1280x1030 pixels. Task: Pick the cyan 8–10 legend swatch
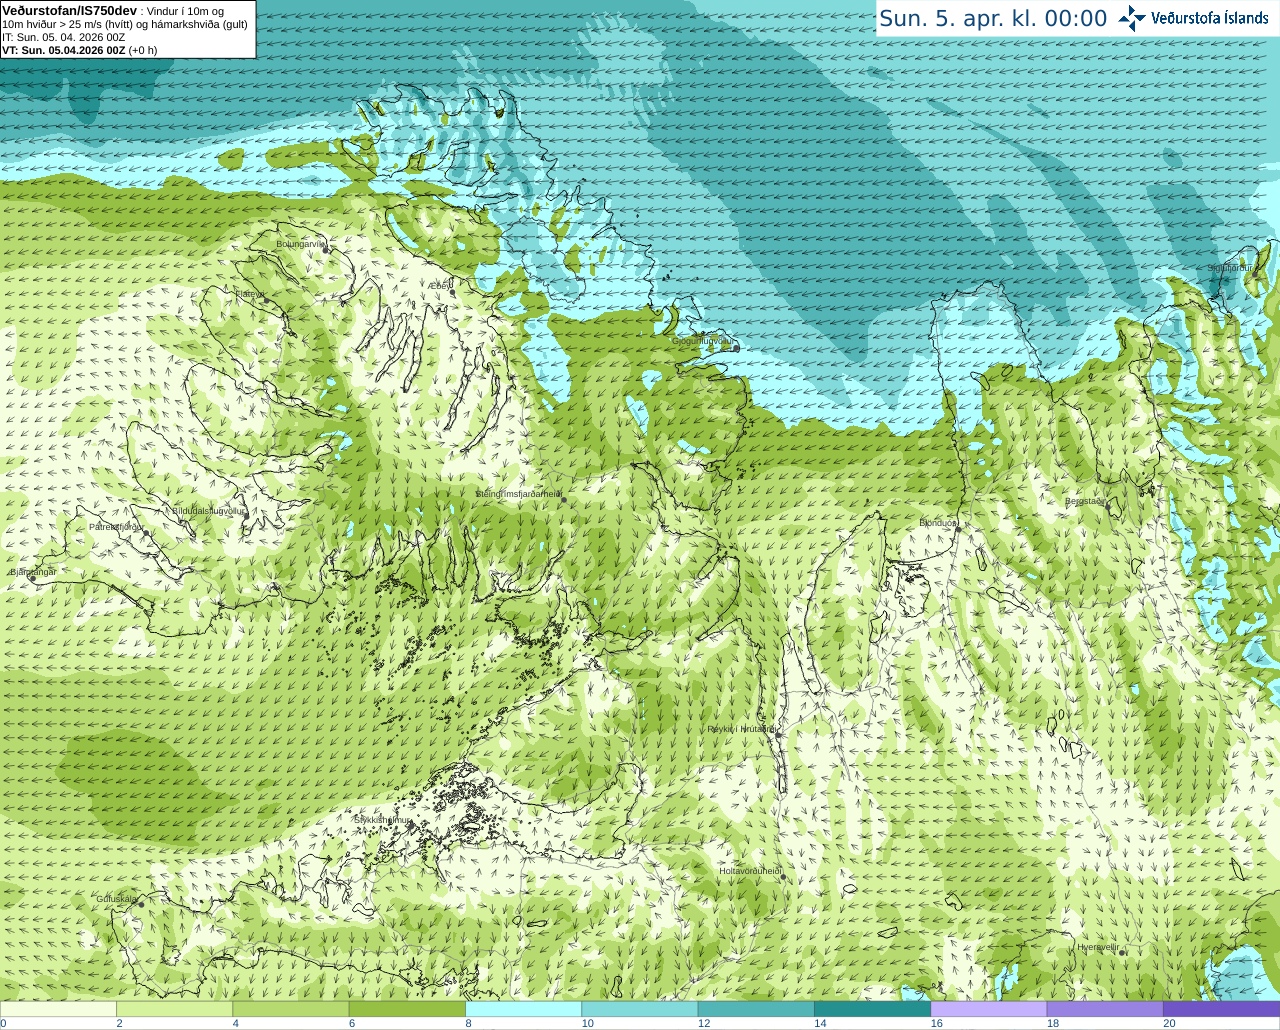(523, 1009)
